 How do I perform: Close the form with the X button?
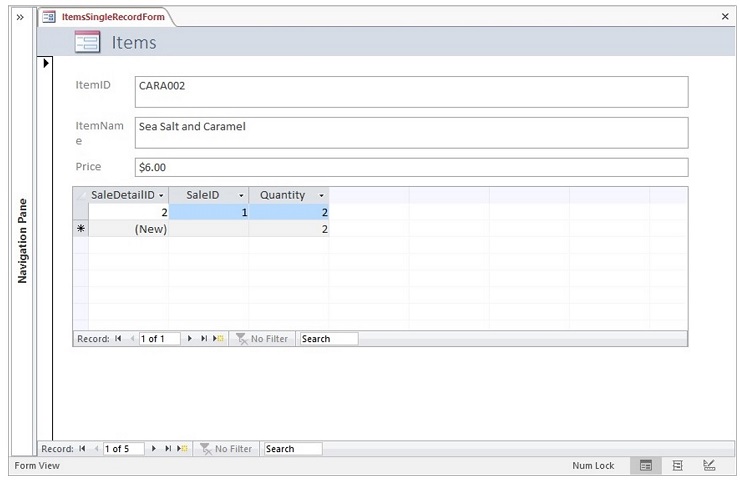[725, 17]
